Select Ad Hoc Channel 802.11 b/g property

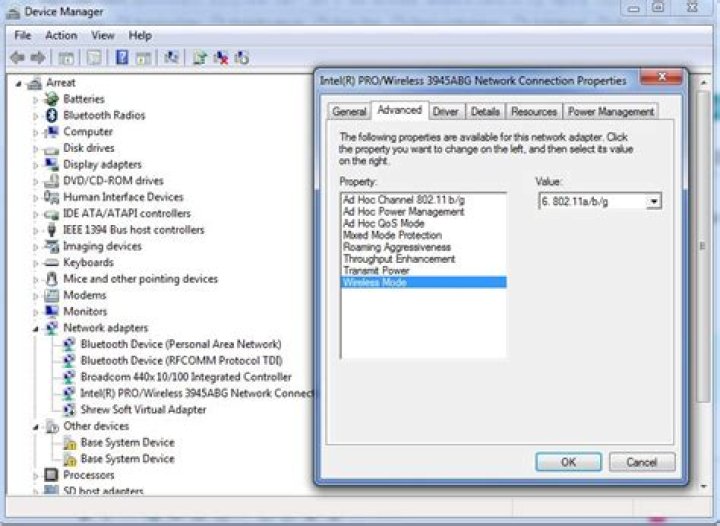click(x=423, y=200)
